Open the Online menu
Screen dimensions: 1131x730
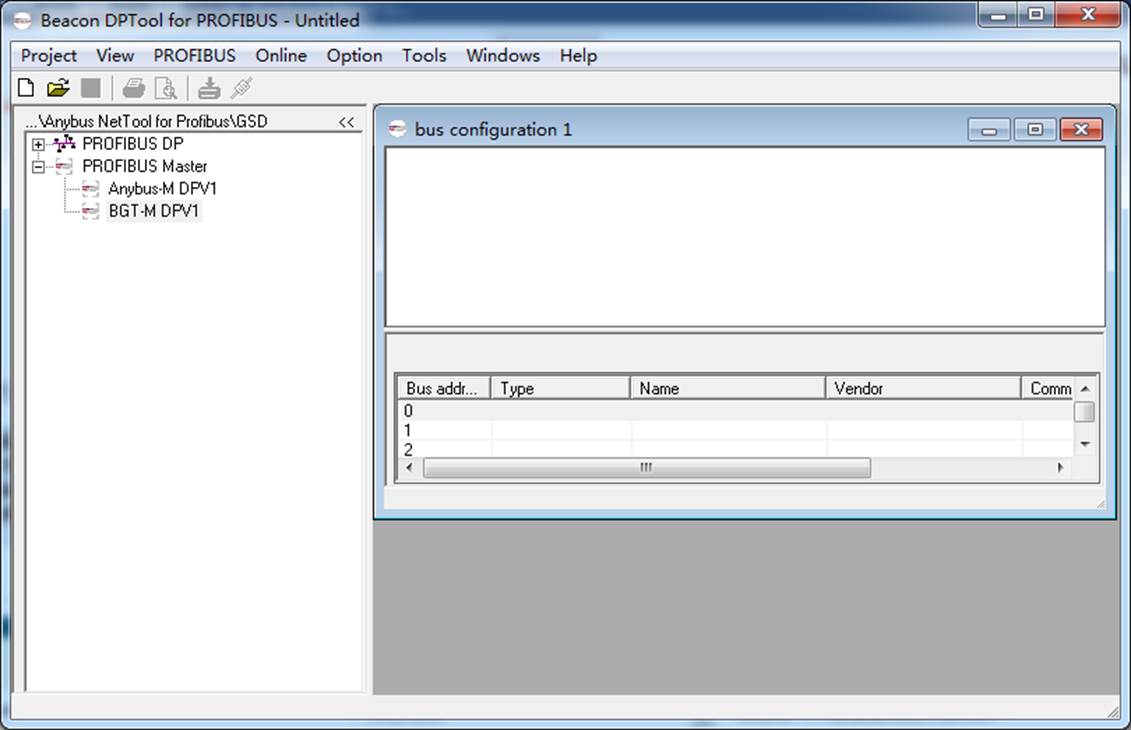(x=281, y=56)
